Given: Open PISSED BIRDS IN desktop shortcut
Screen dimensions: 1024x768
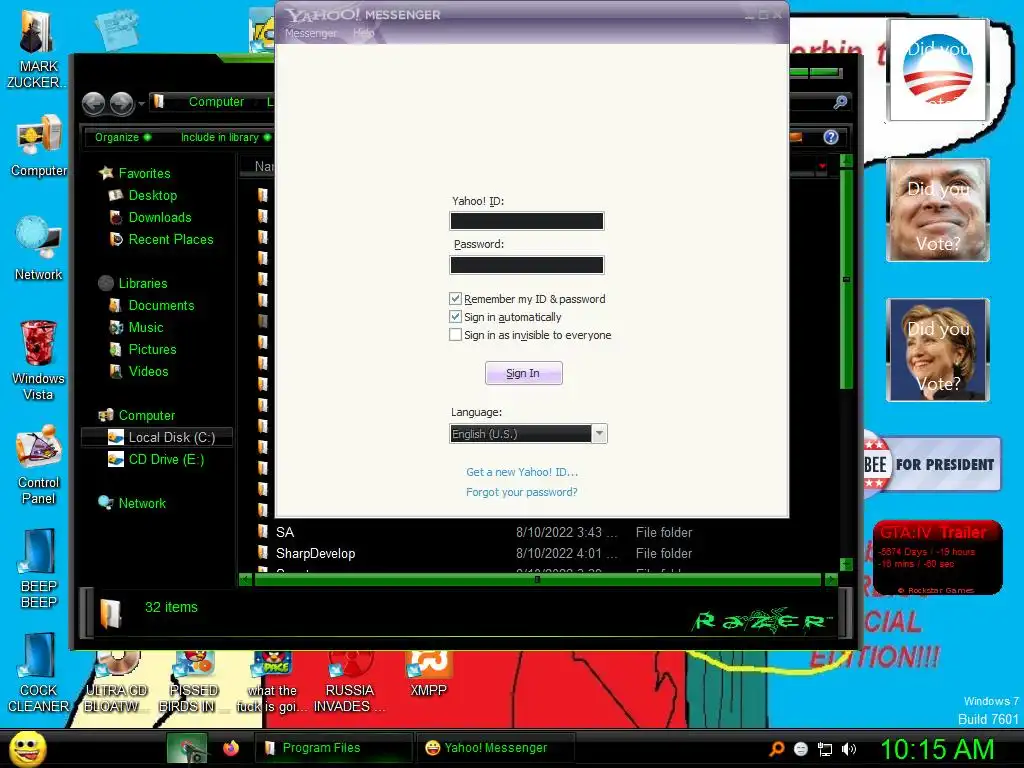Looking at the screenshot, I should point(194,682).
